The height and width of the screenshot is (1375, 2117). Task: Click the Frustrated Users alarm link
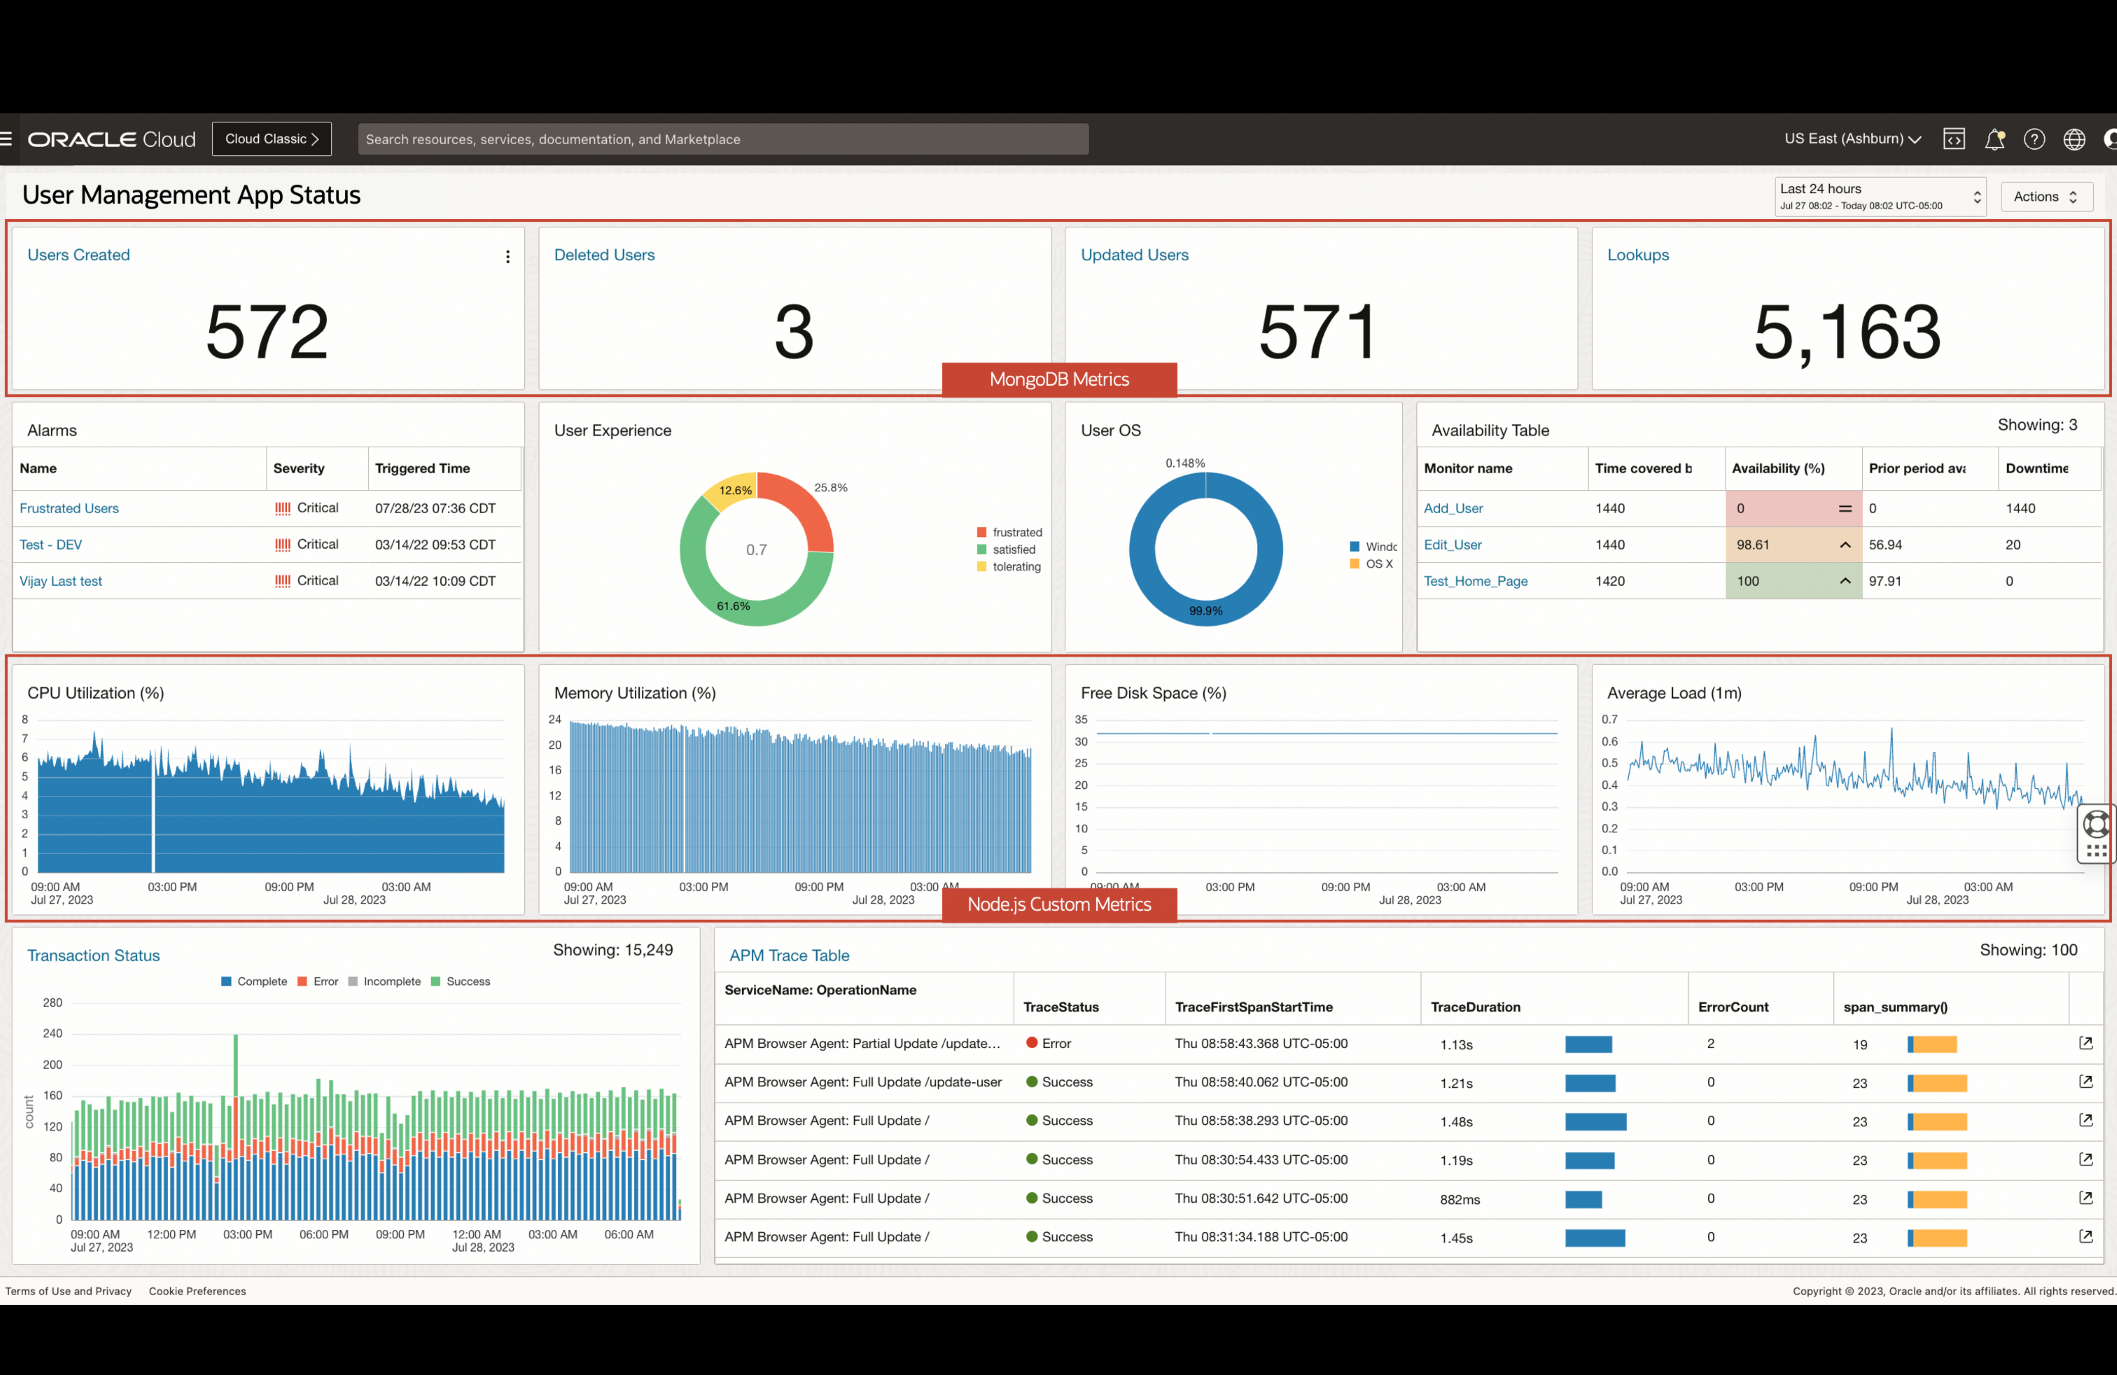coord(69,508)
